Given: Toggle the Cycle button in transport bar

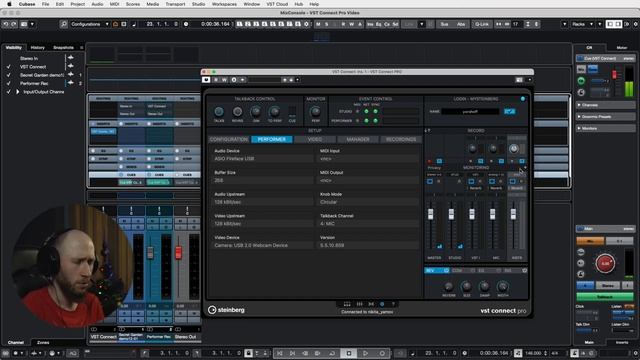Looking at the screenshot, I should [x=332, y=353].
